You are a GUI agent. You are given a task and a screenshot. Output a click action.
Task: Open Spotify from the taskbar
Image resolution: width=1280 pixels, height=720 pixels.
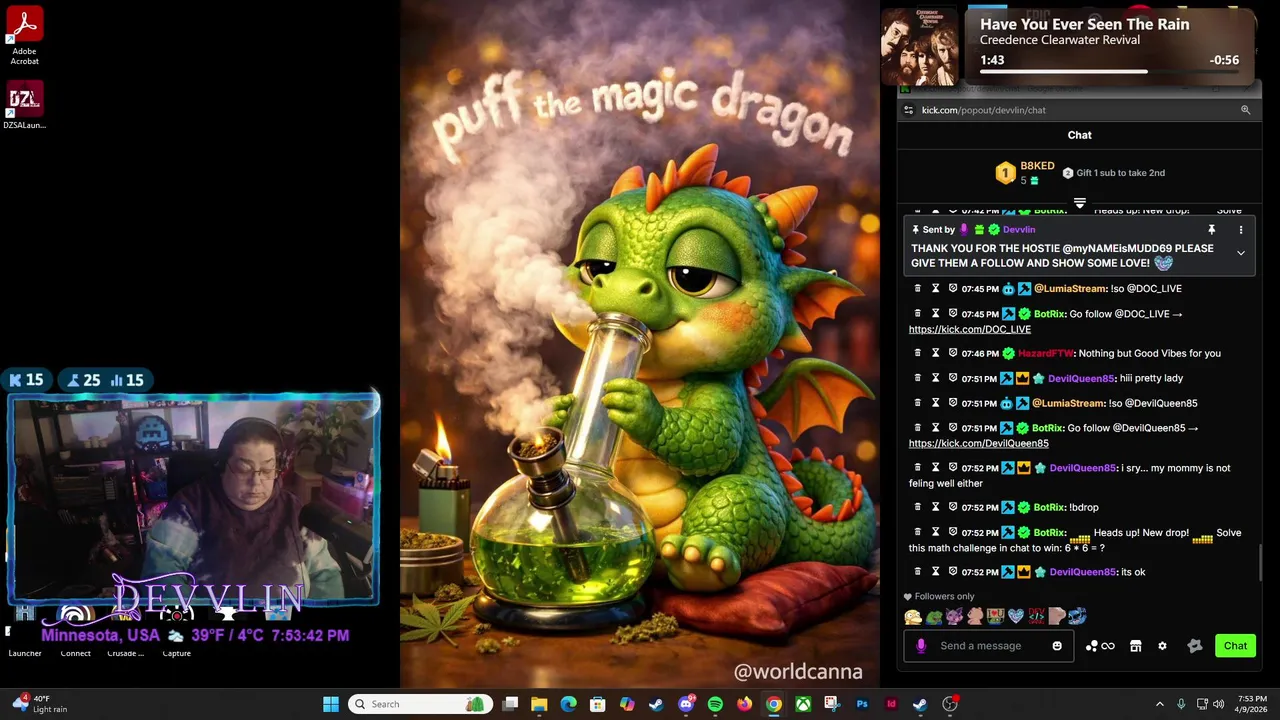[x=715, y=704]
